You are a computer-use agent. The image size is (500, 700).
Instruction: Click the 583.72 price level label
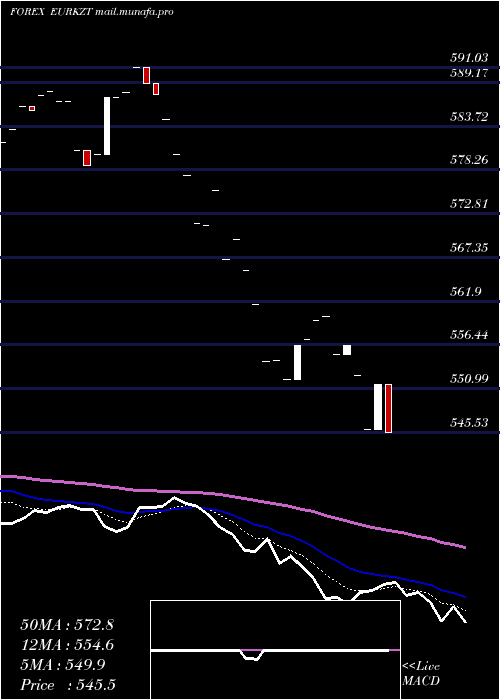click(x=469, y=117)
